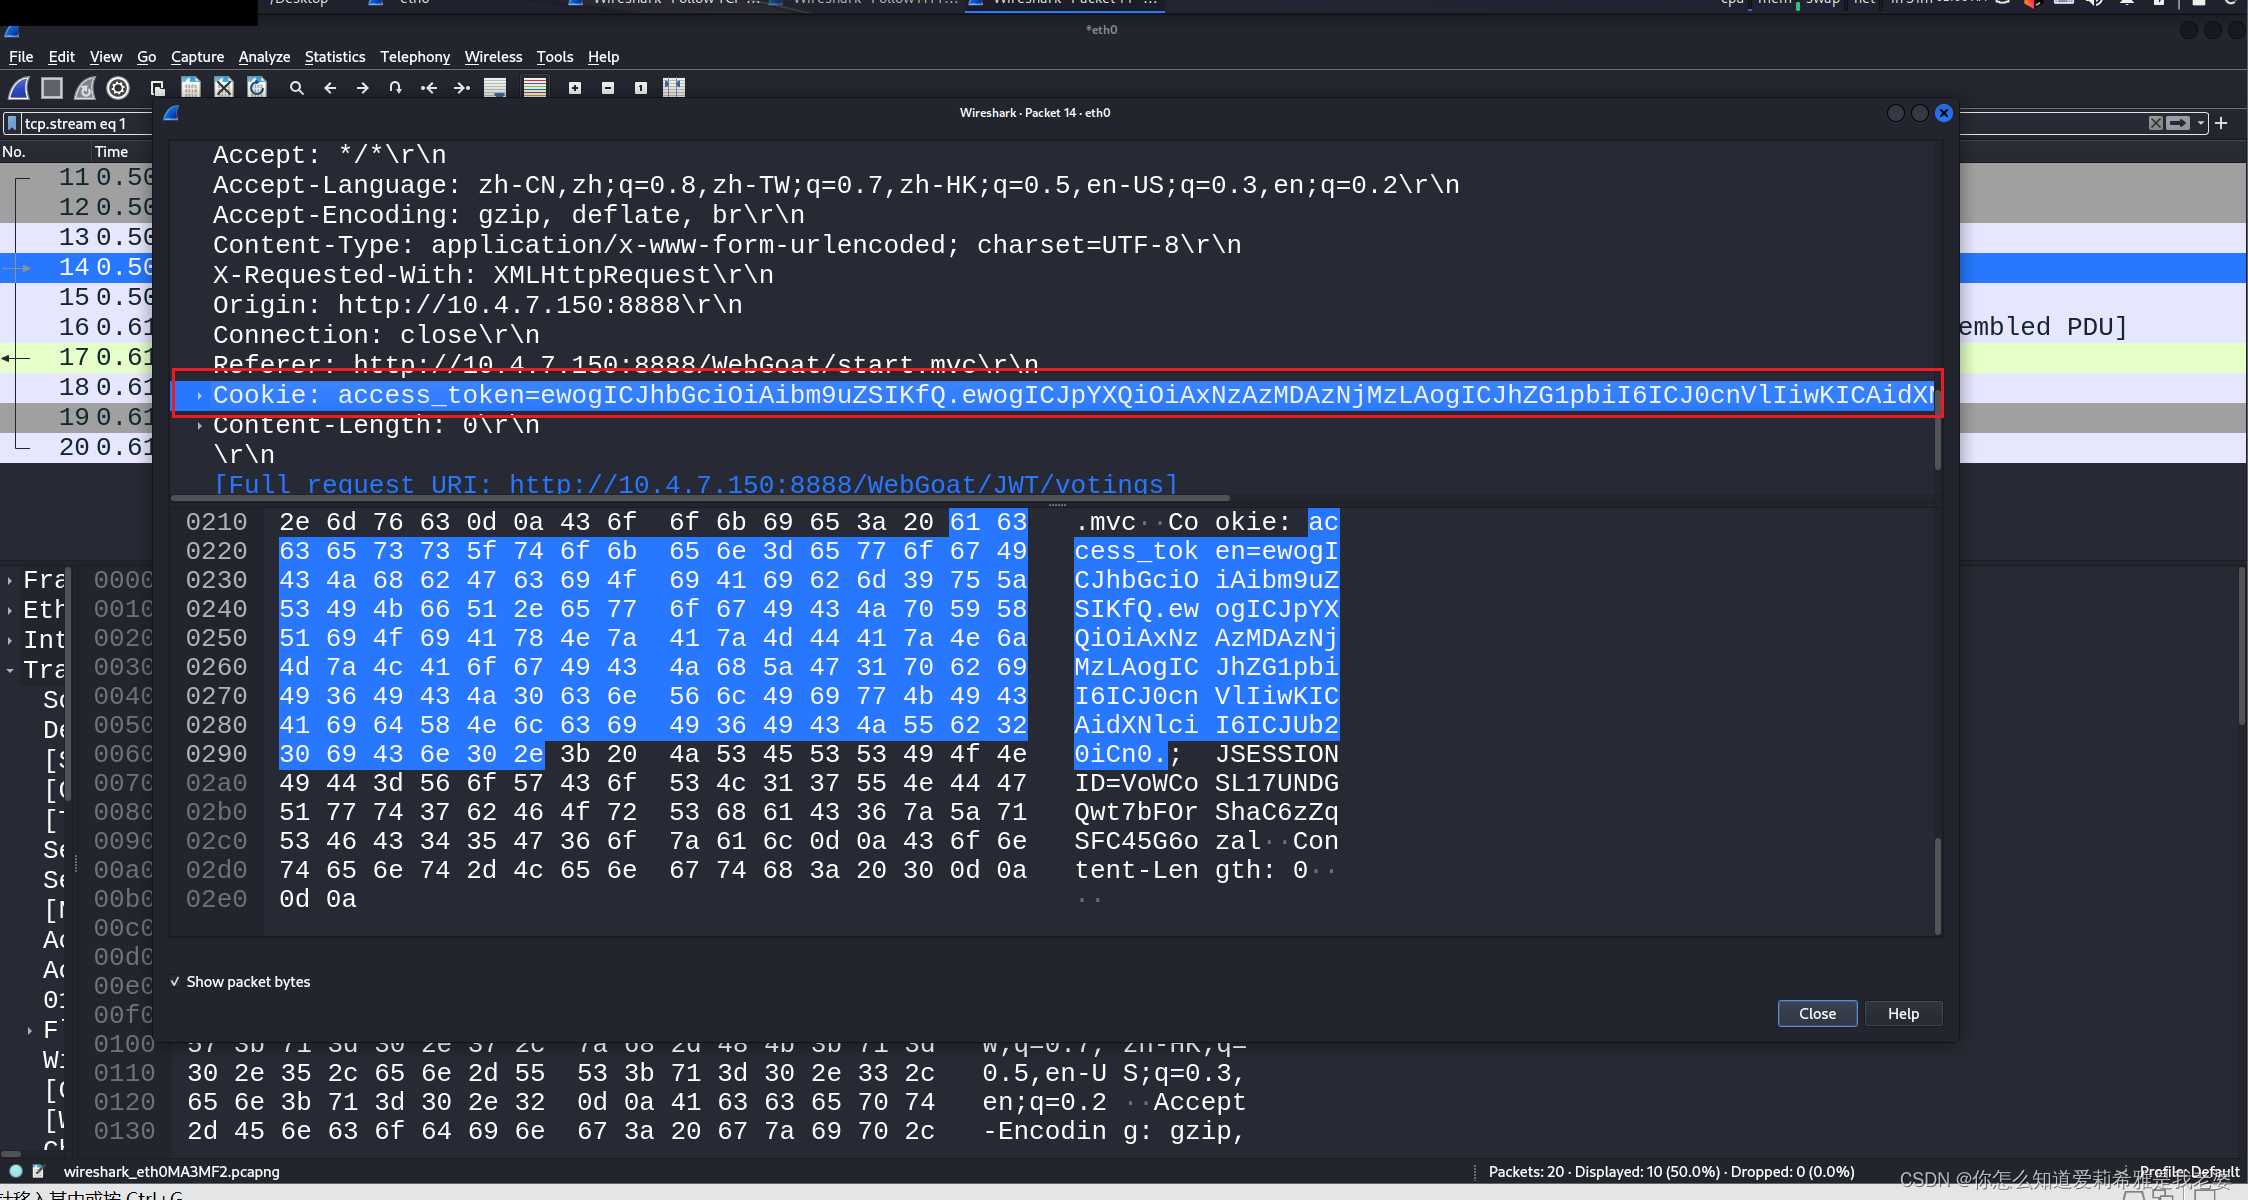
Task: Zoom in on main window text
Action: click(x=575, y=88)
